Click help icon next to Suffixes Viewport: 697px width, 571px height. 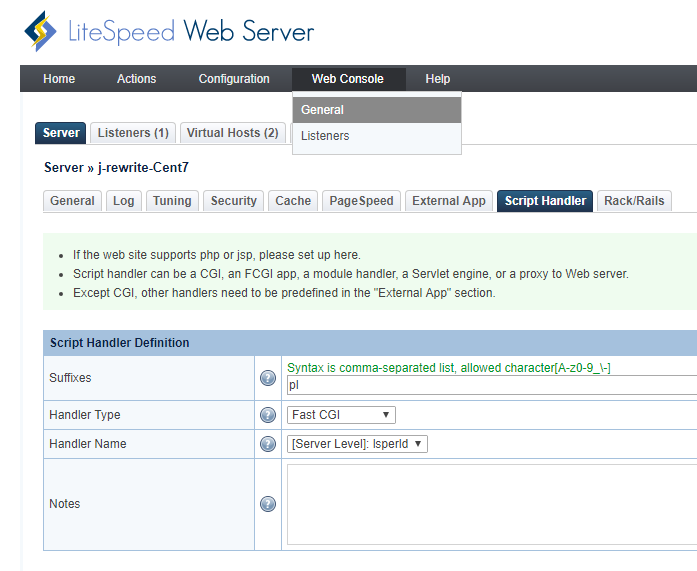268,378
